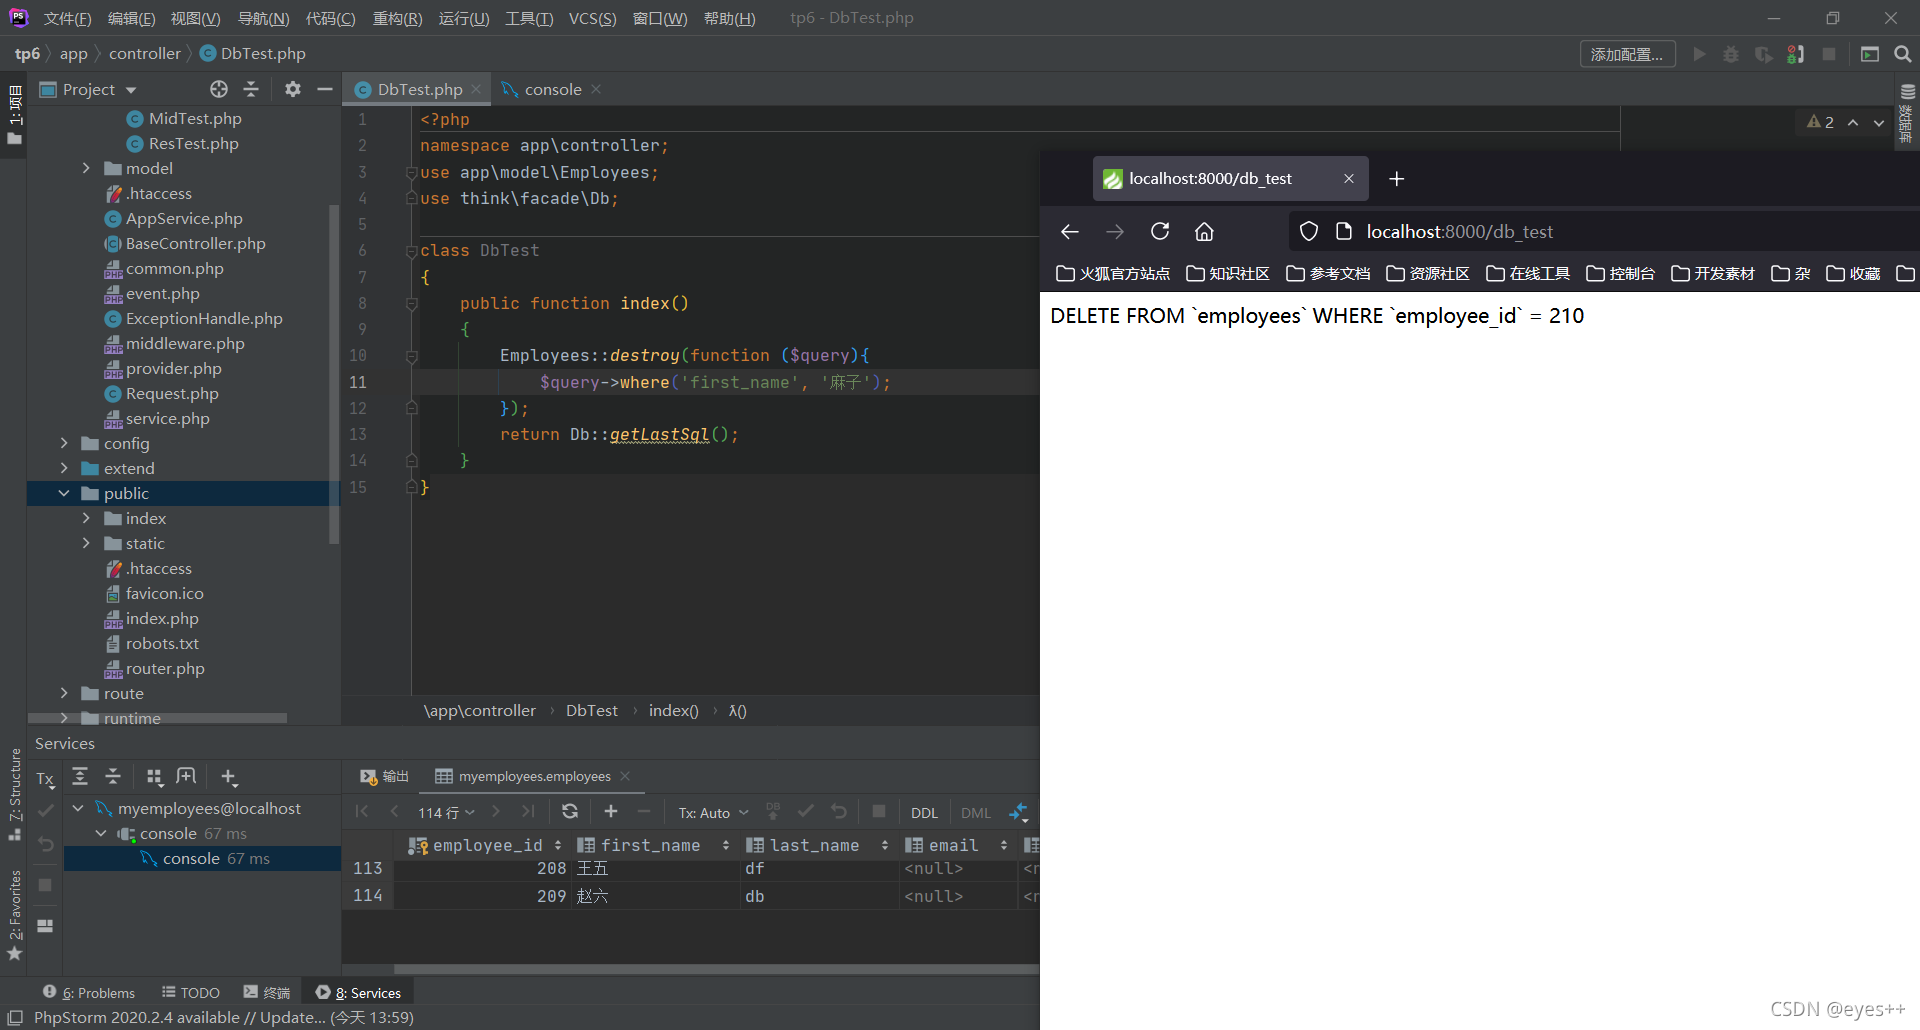Expand the config folder
Image resolution: width=1920 pixels, height=1030 pixels.
pos(64,443)
